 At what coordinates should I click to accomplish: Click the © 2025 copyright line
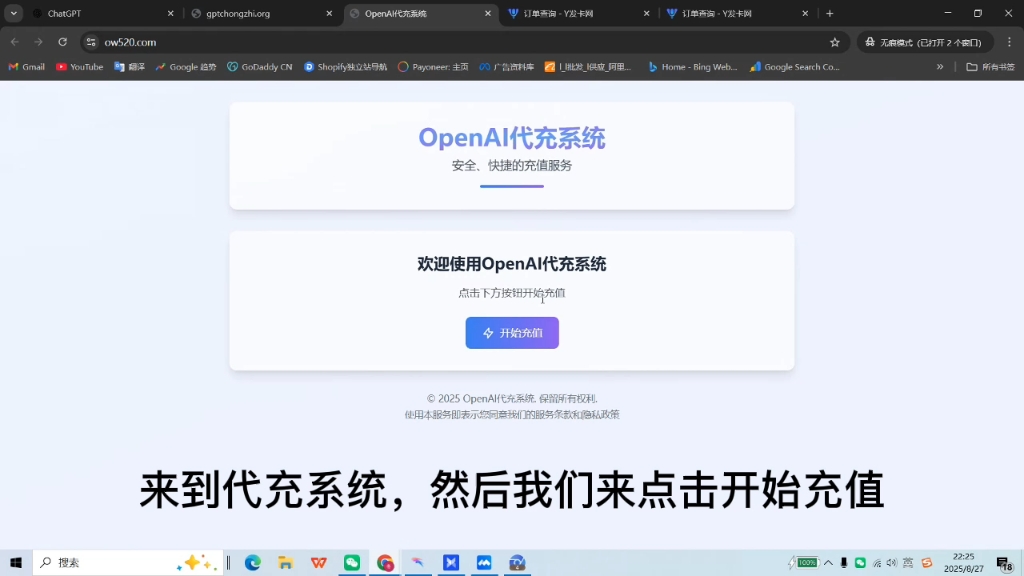point(512,398)
